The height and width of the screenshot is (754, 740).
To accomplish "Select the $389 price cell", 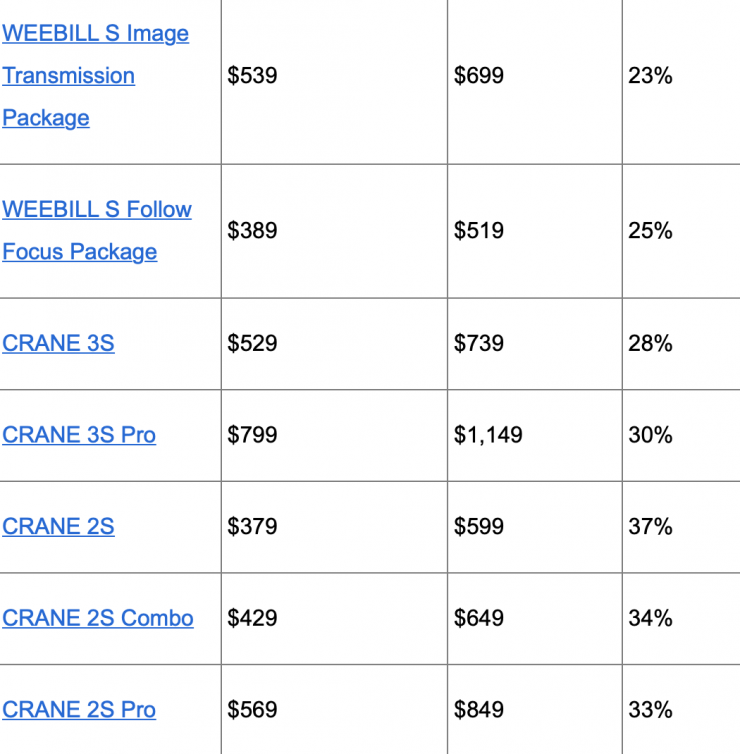I will pos(252,231).
